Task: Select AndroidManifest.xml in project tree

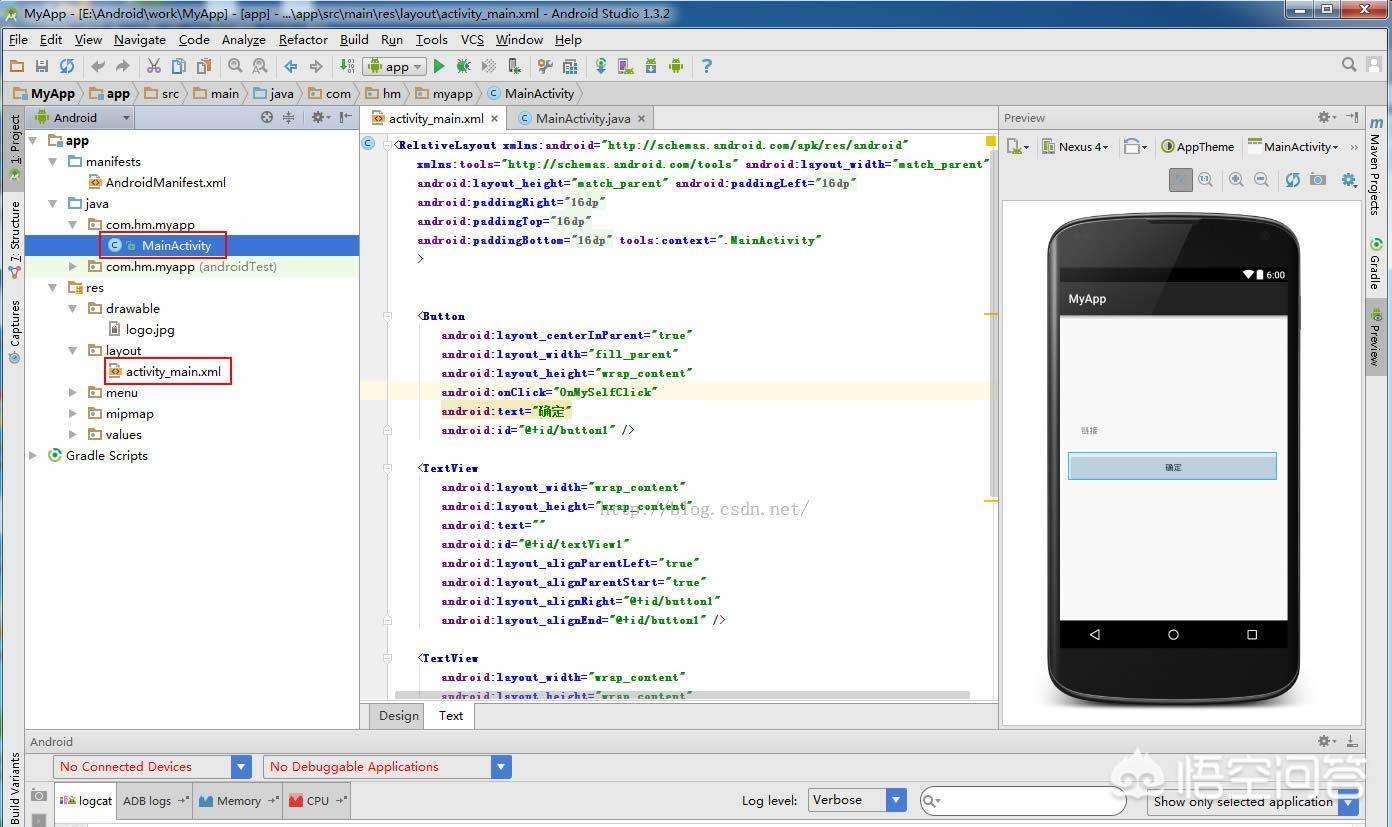Action: coord(158,182)
